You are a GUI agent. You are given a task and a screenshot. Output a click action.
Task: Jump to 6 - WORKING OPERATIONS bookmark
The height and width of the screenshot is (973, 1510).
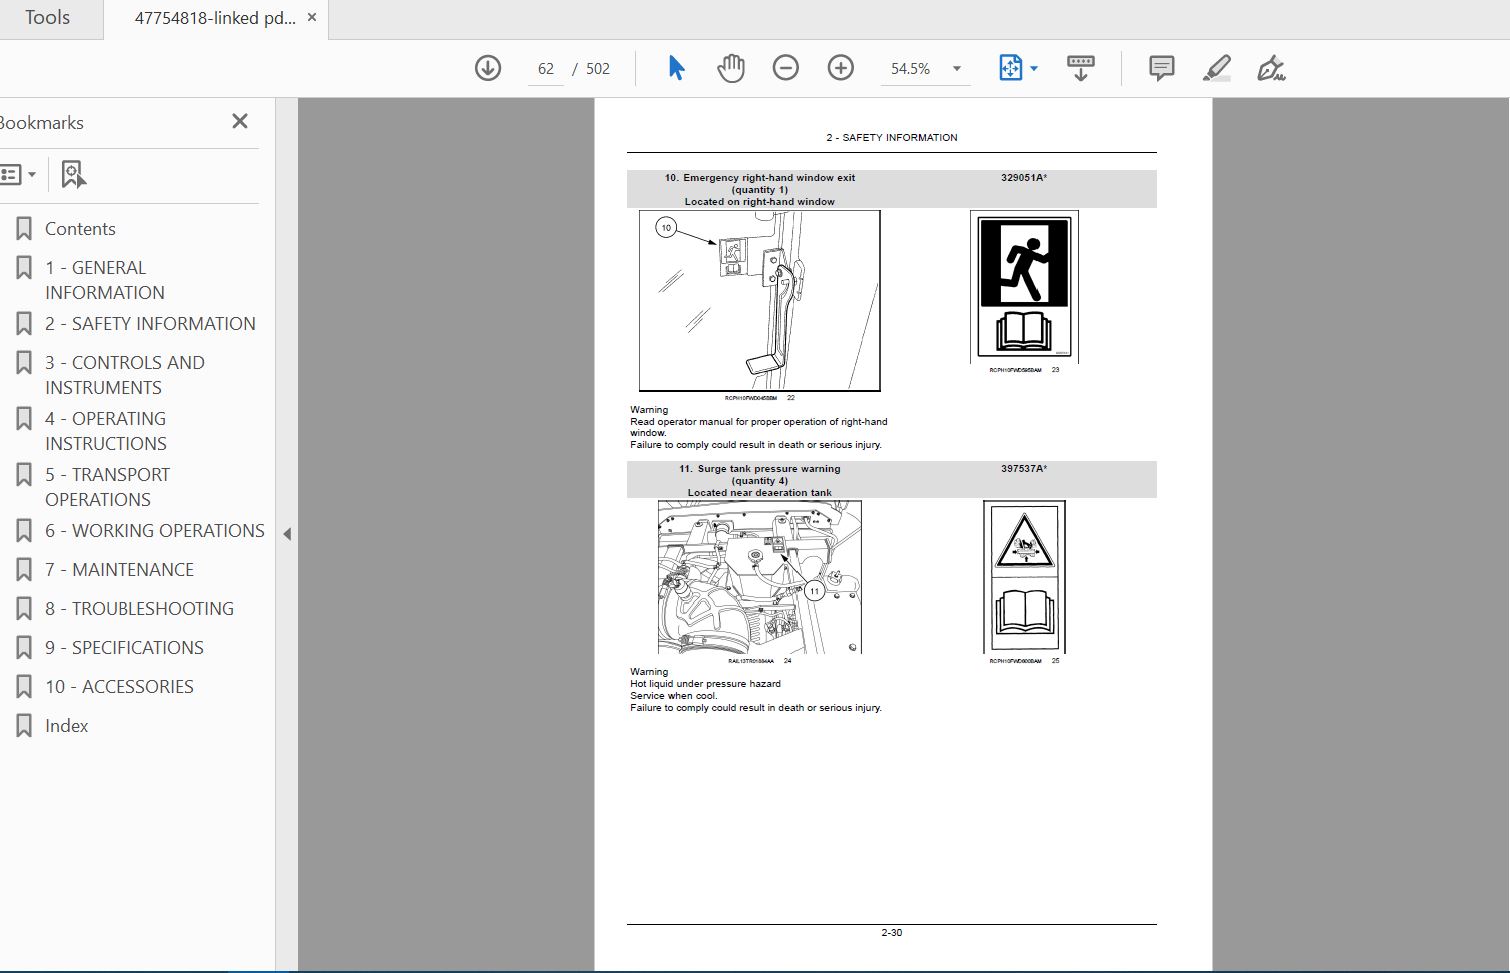click(x=155, y=531)
